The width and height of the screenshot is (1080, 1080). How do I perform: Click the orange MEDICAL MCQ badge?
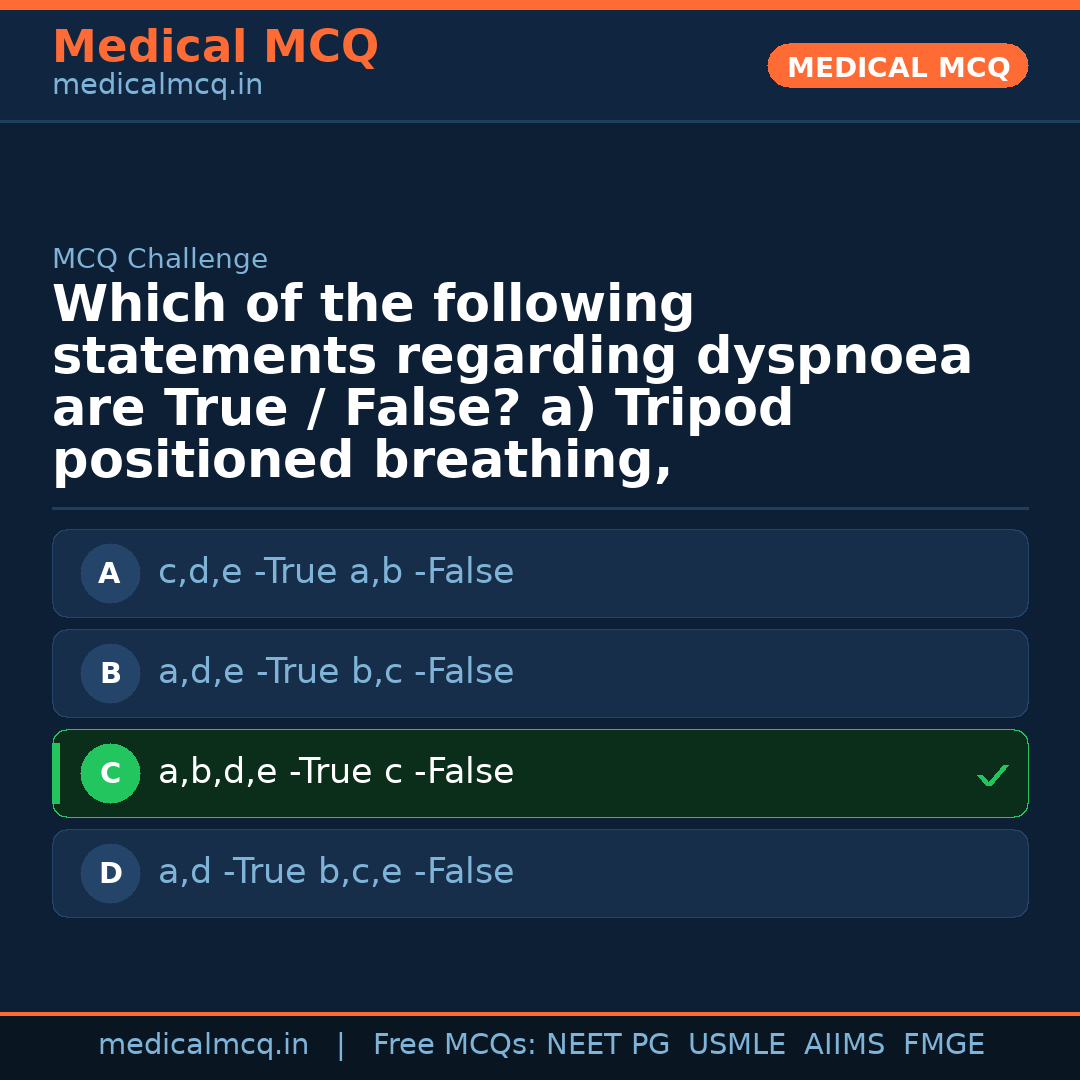[897, 66]
